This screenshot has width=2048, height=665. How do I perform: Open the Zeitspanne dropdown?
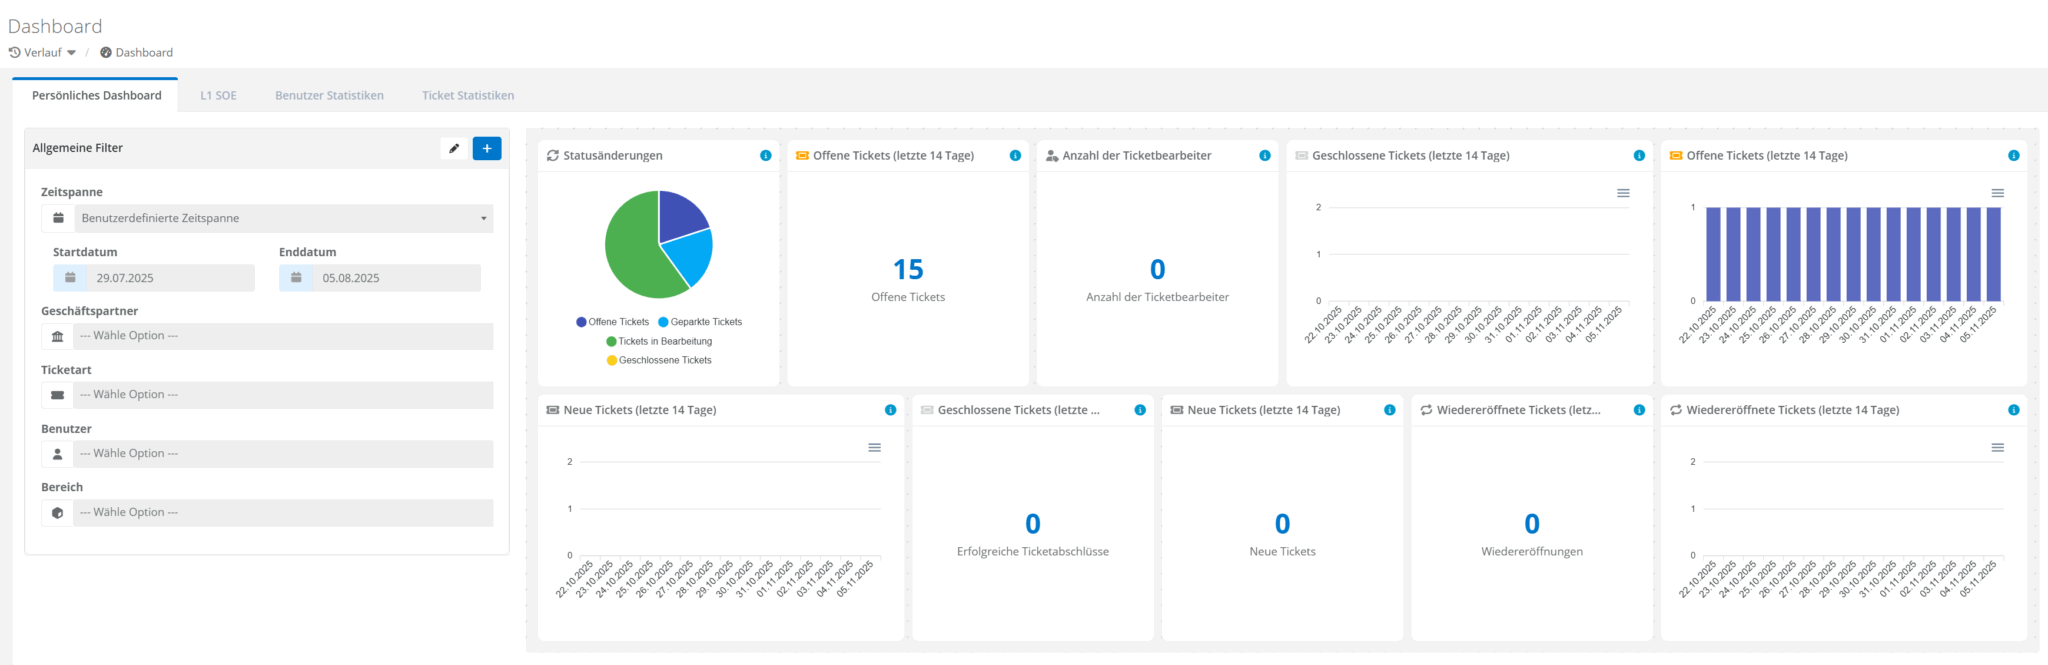click(283, 218)
